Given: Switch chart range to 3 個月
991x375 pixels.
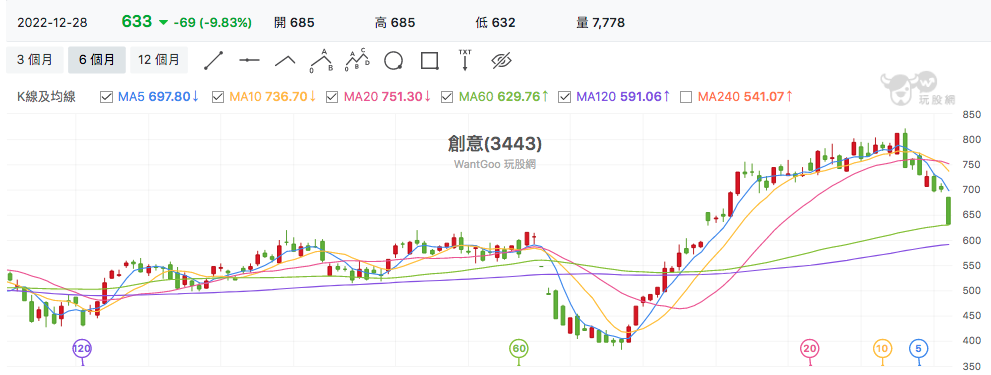Looking at the screenshot, I should point(35,60).
